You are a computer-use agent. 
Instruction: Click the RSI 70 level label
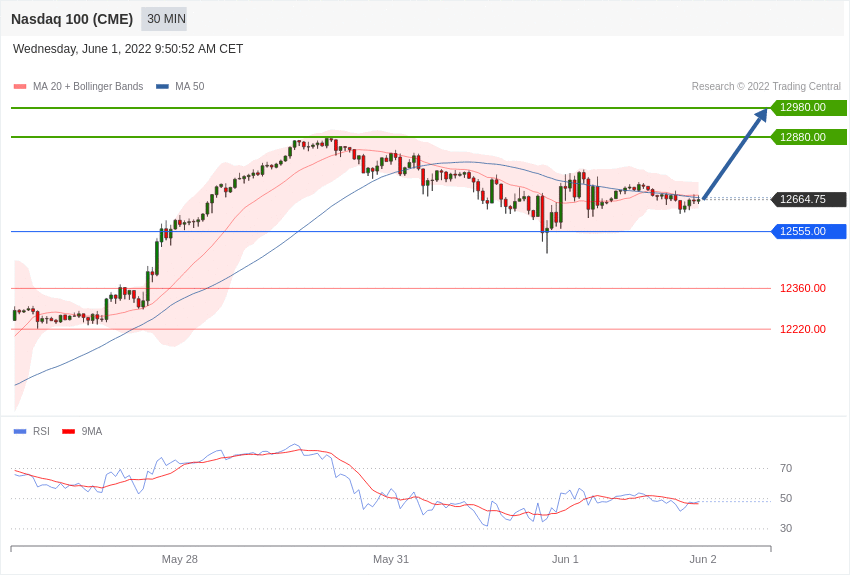pos(786,468)
